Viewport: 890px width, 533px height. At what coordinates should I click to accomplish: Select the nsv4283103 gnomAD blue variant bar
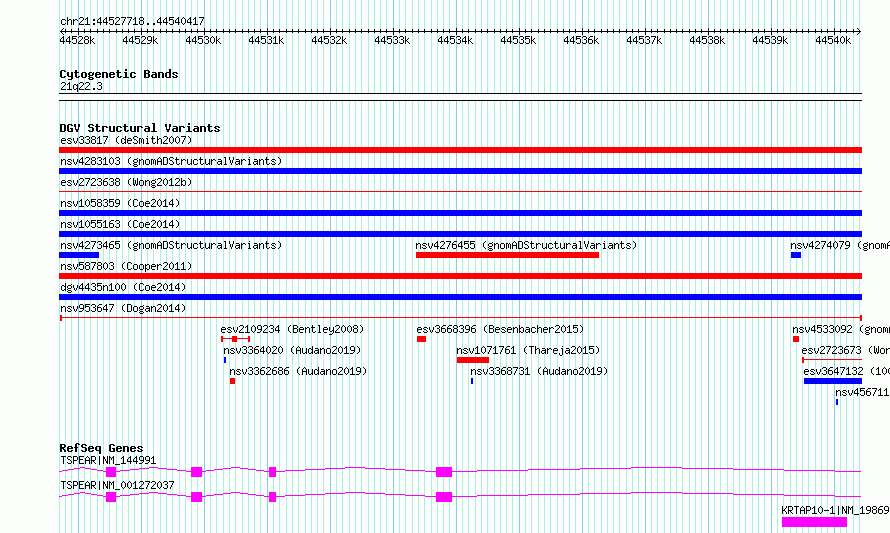pos(460,171)
